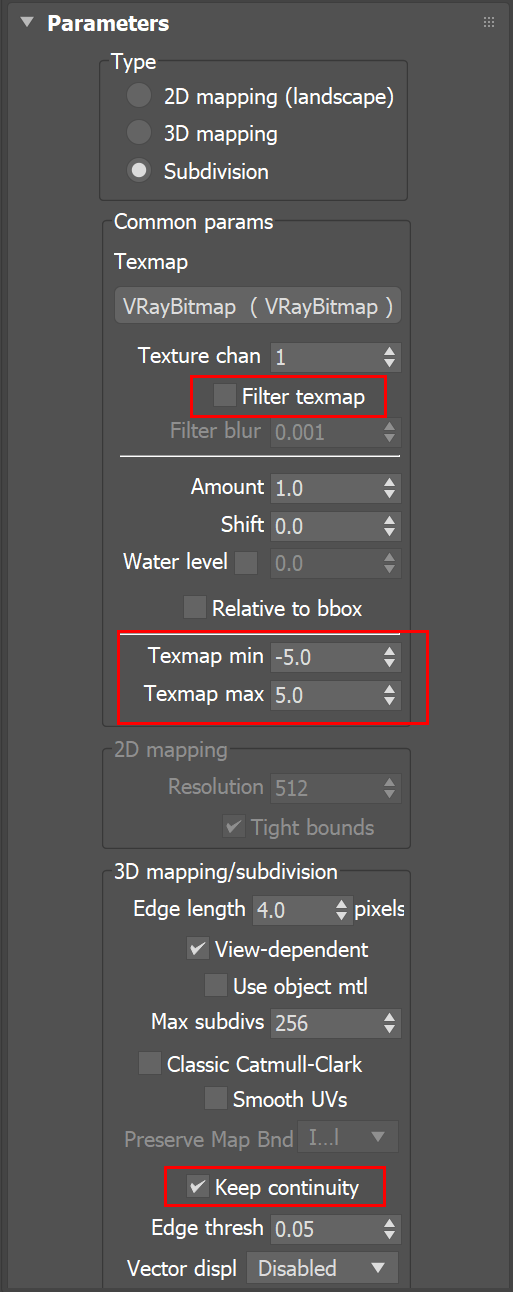Enable the Filter texmap checkbox

click(225, 396)
